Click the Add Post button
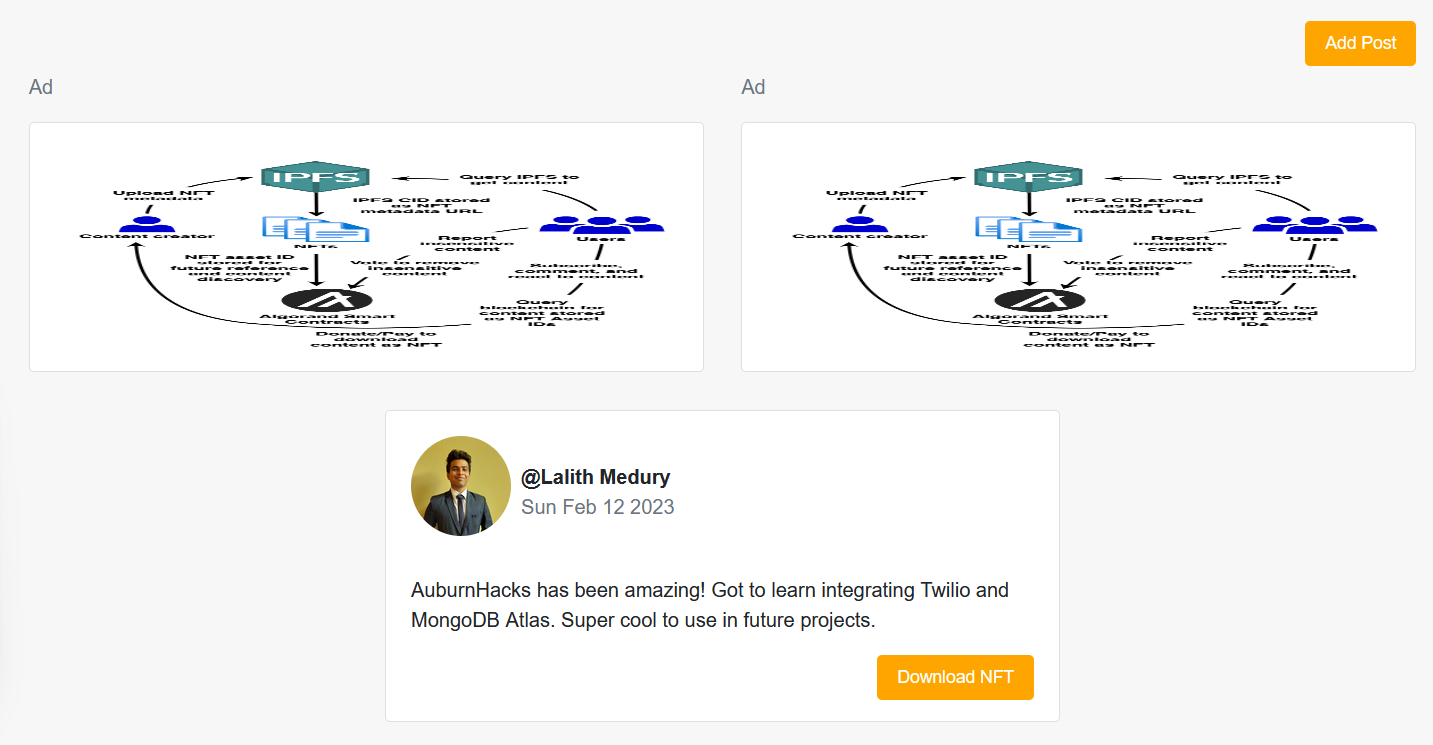The image size is (1433, 745). [1360, 43]
